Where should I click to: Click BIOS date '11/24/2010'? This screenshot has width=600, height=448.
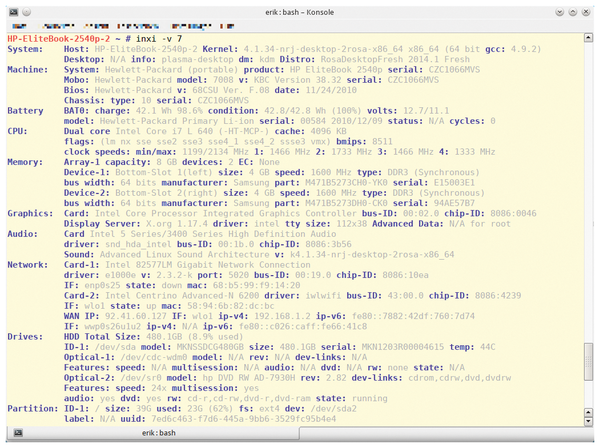coord(331,90)
